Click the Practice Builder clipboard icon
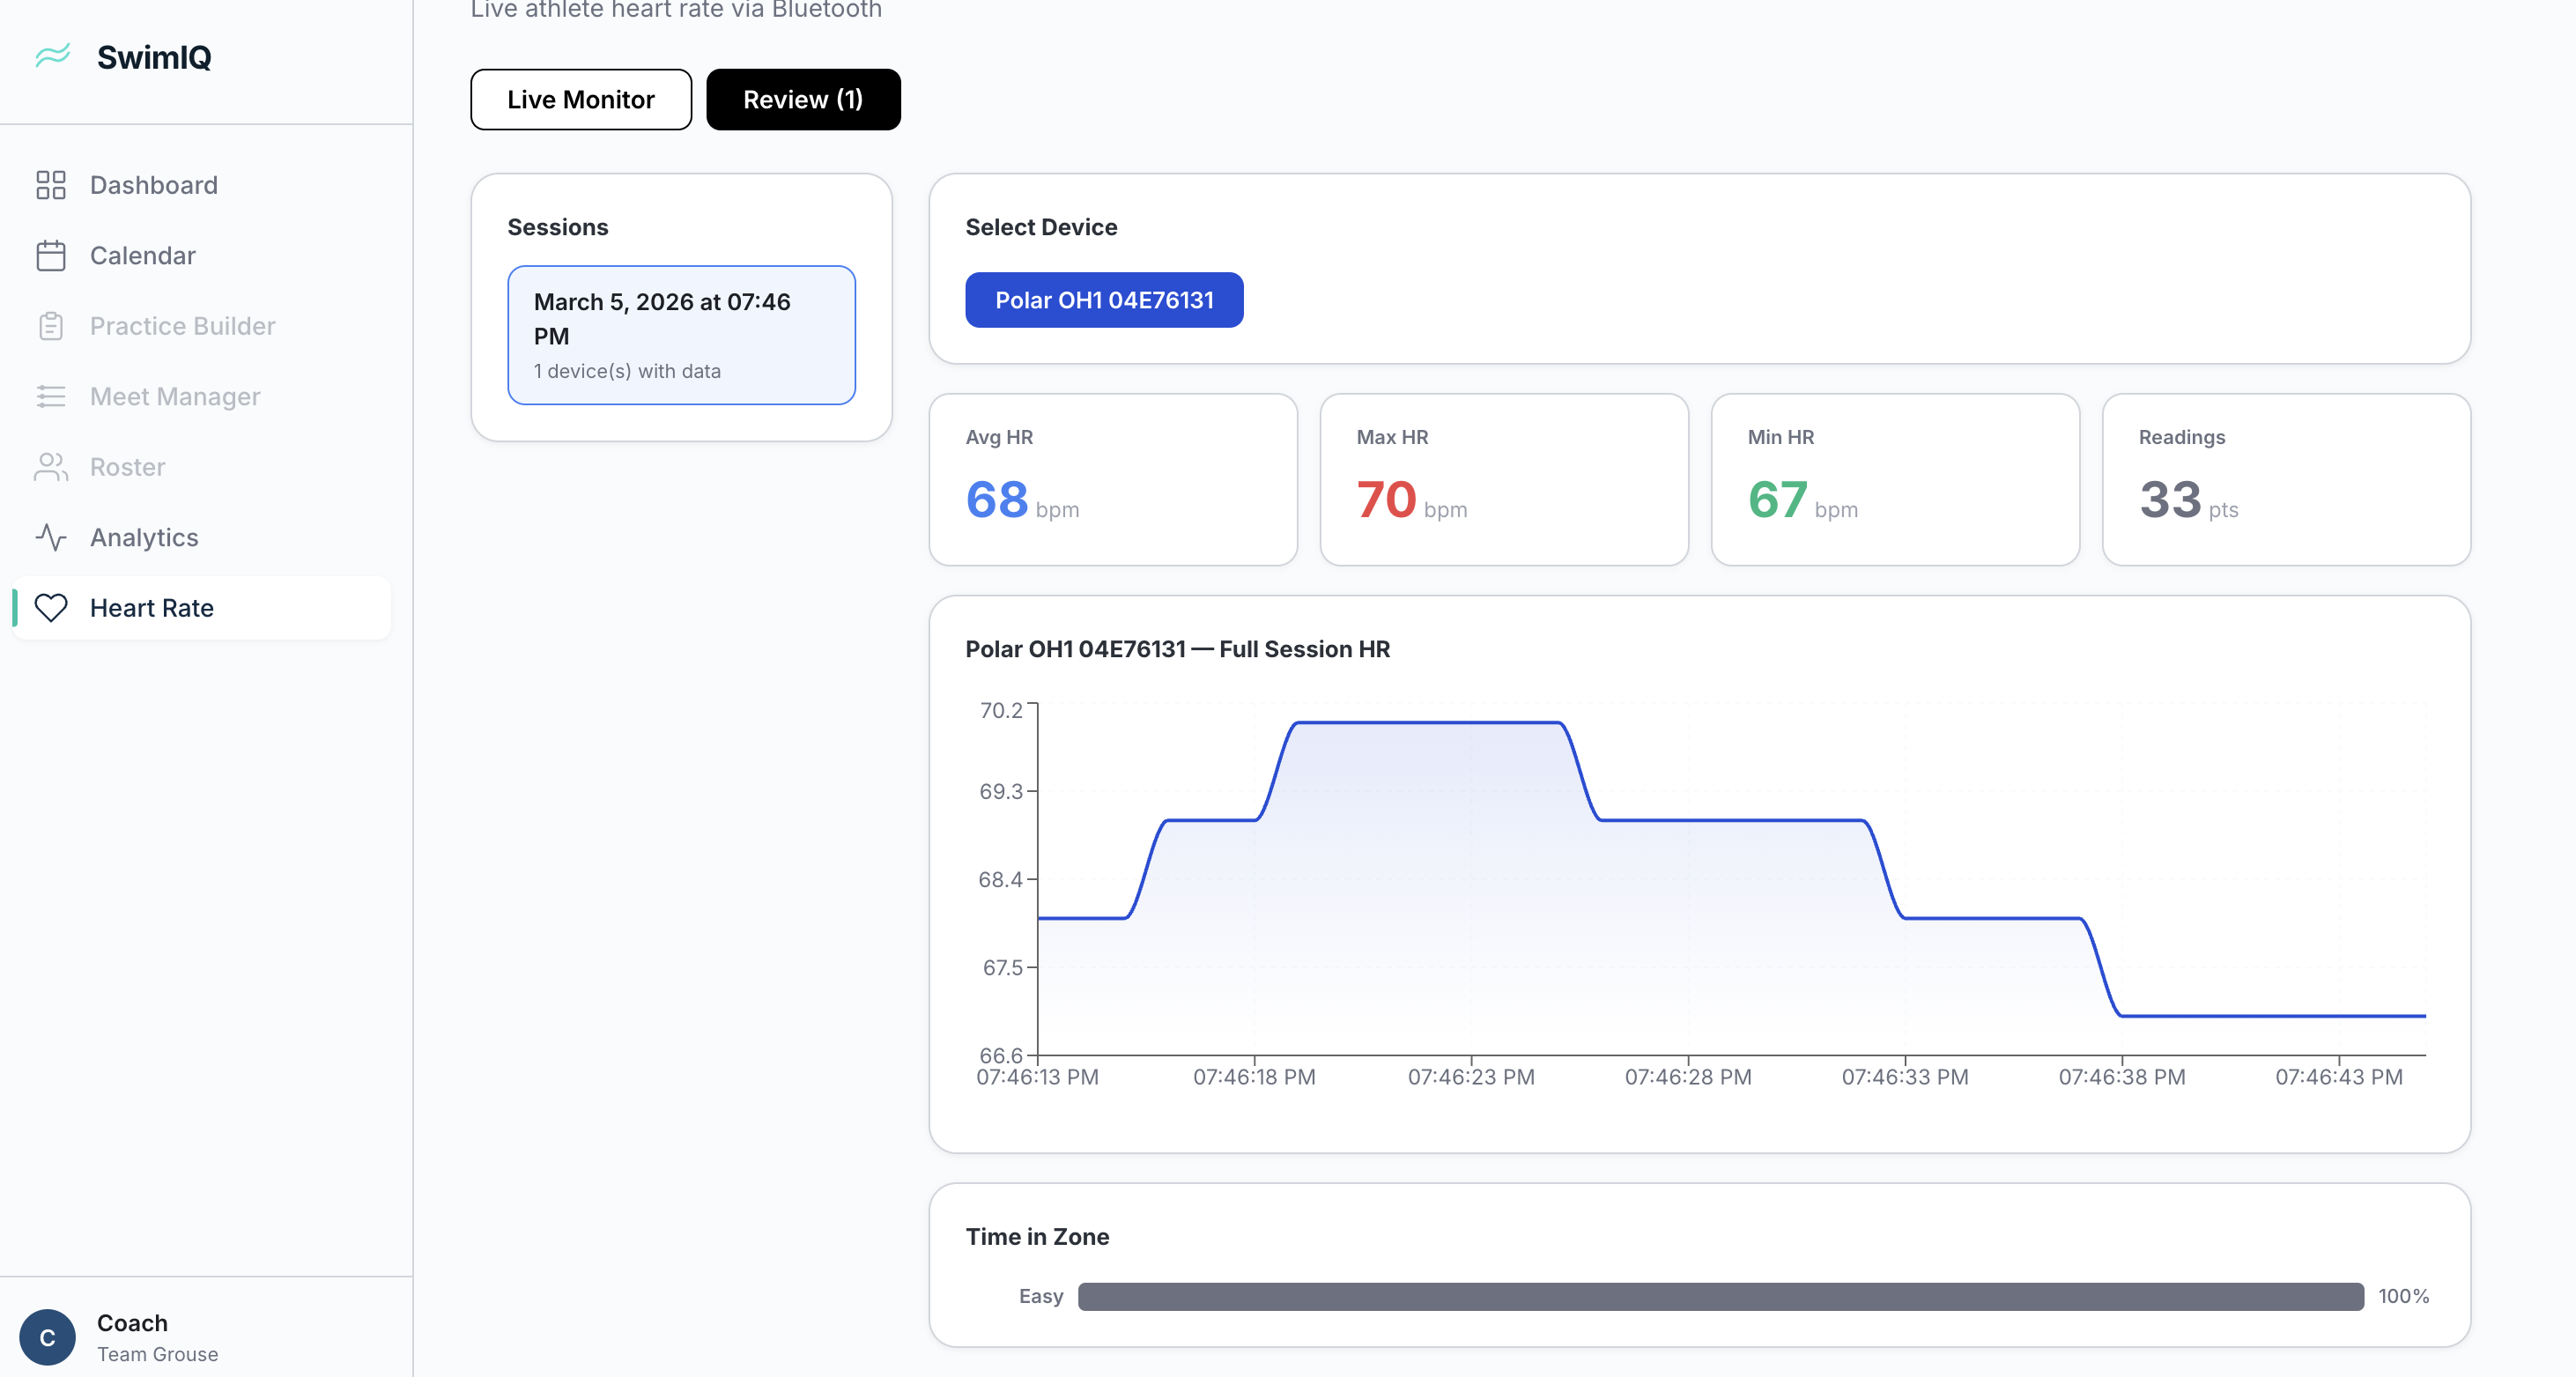 click(50, 326)
